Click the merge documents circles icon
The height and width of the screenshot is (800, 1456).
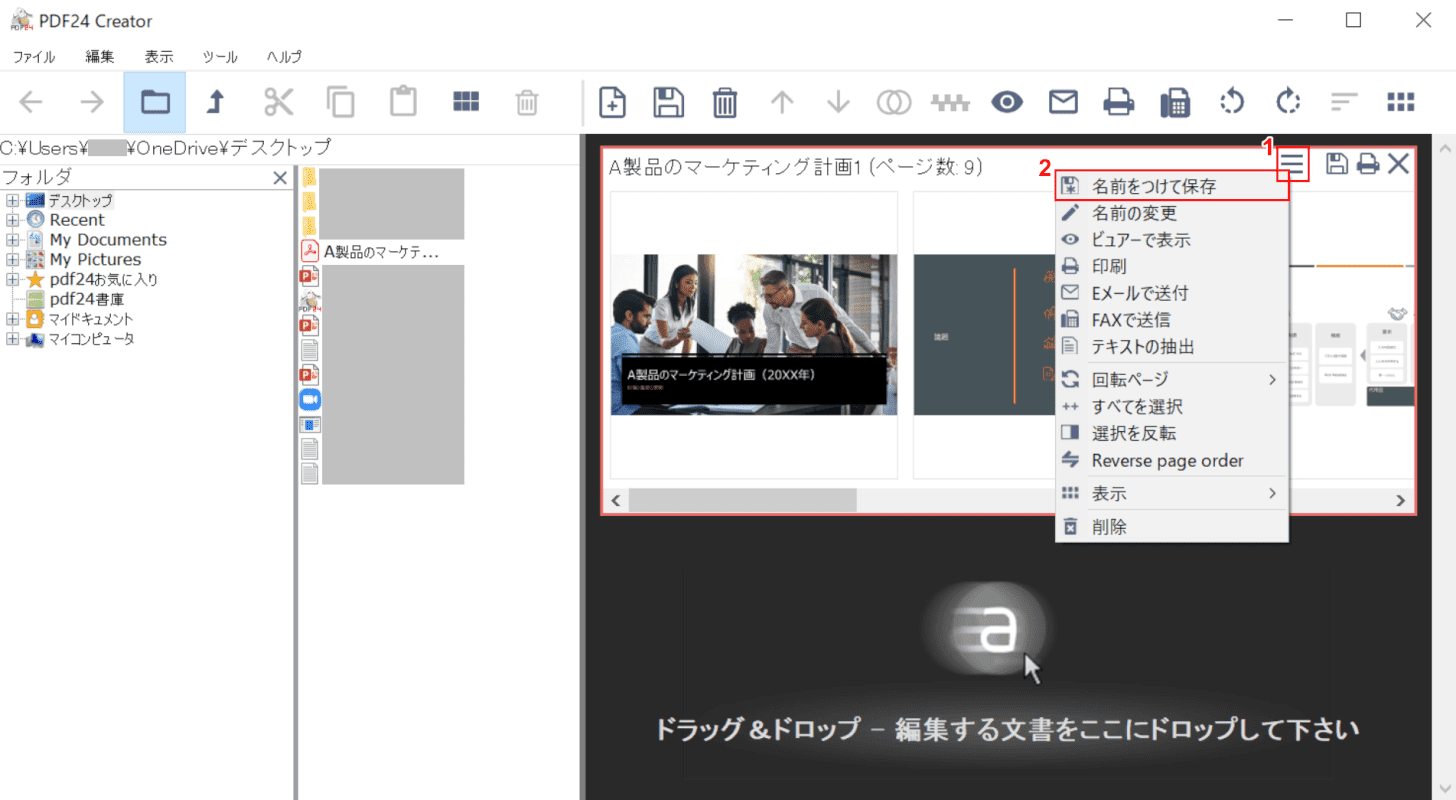pos(894,102)
